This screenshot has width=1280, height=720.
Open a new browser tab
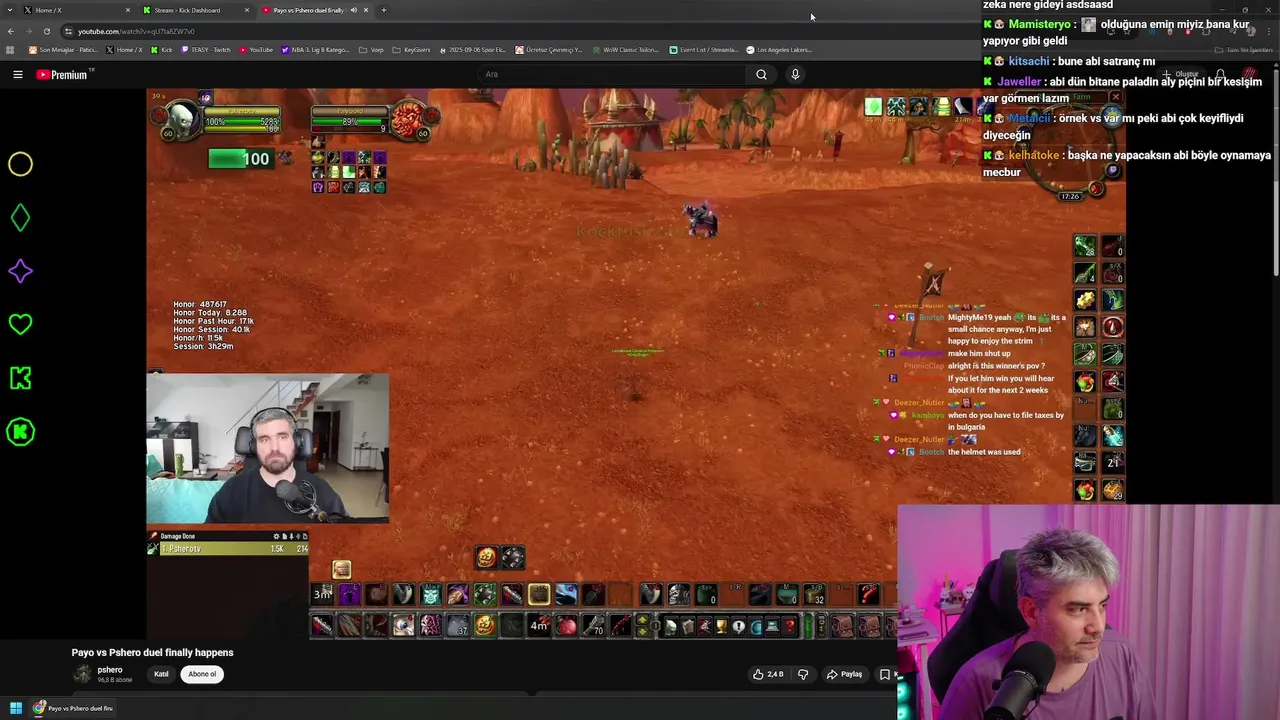pos(384,10)
